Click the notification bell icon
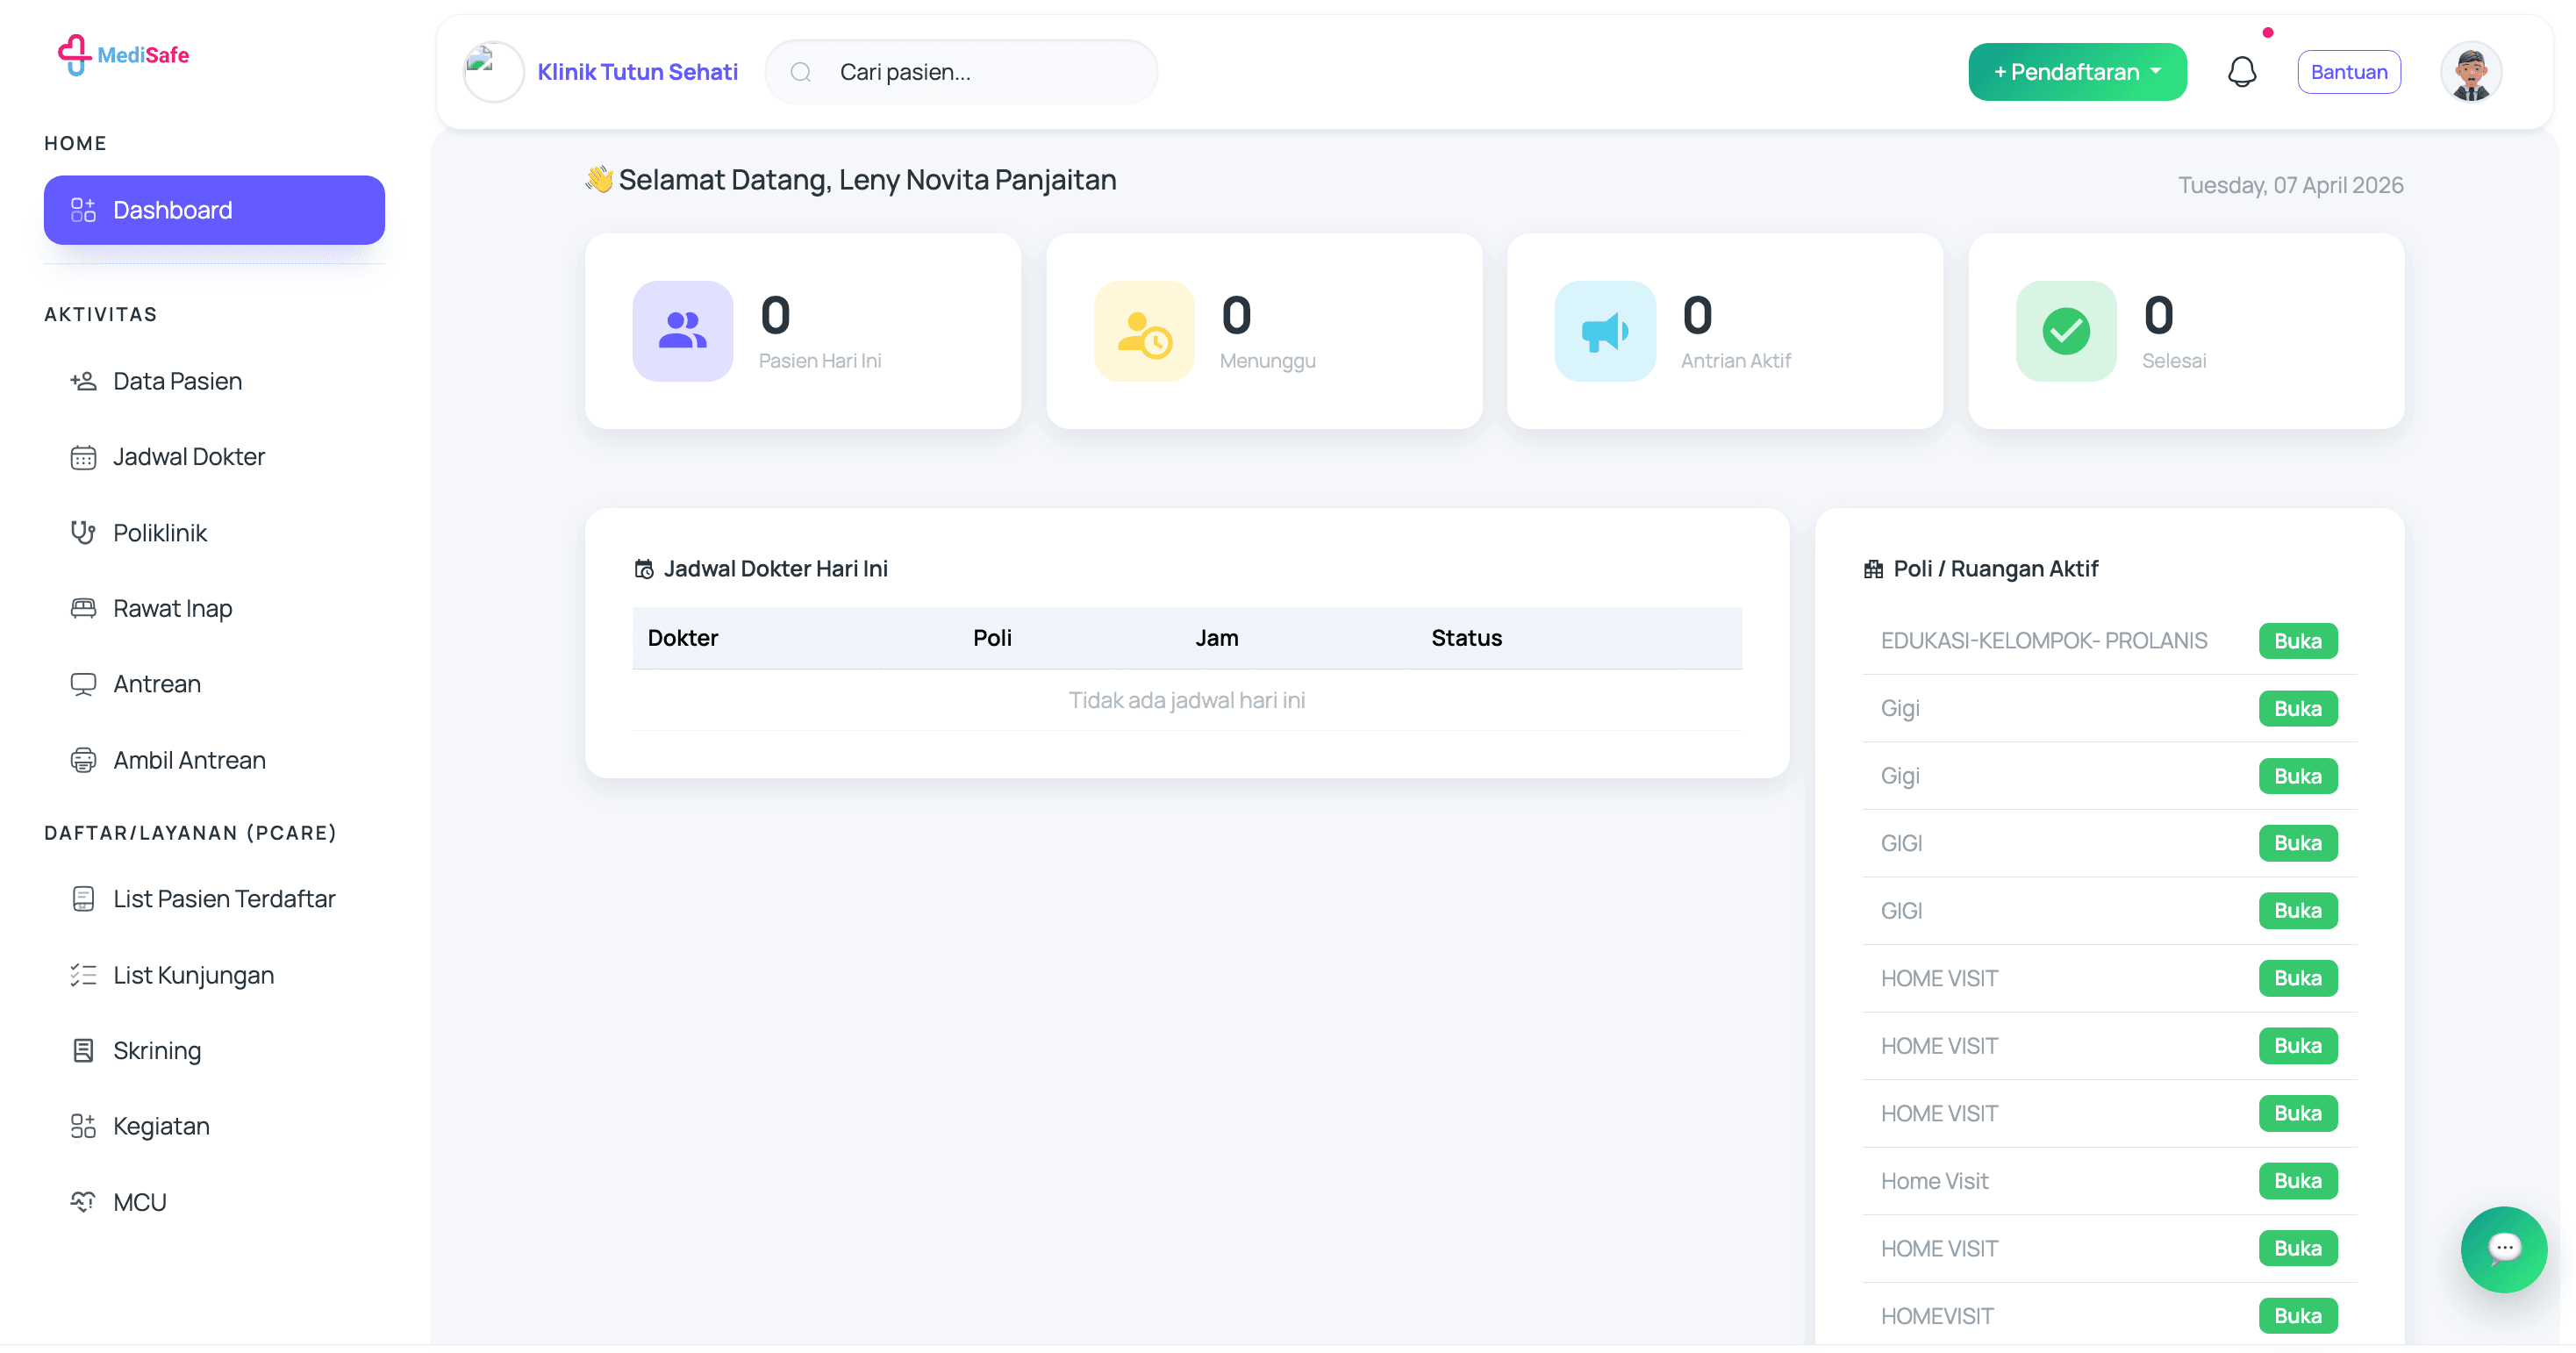 tap(2241, 72)
